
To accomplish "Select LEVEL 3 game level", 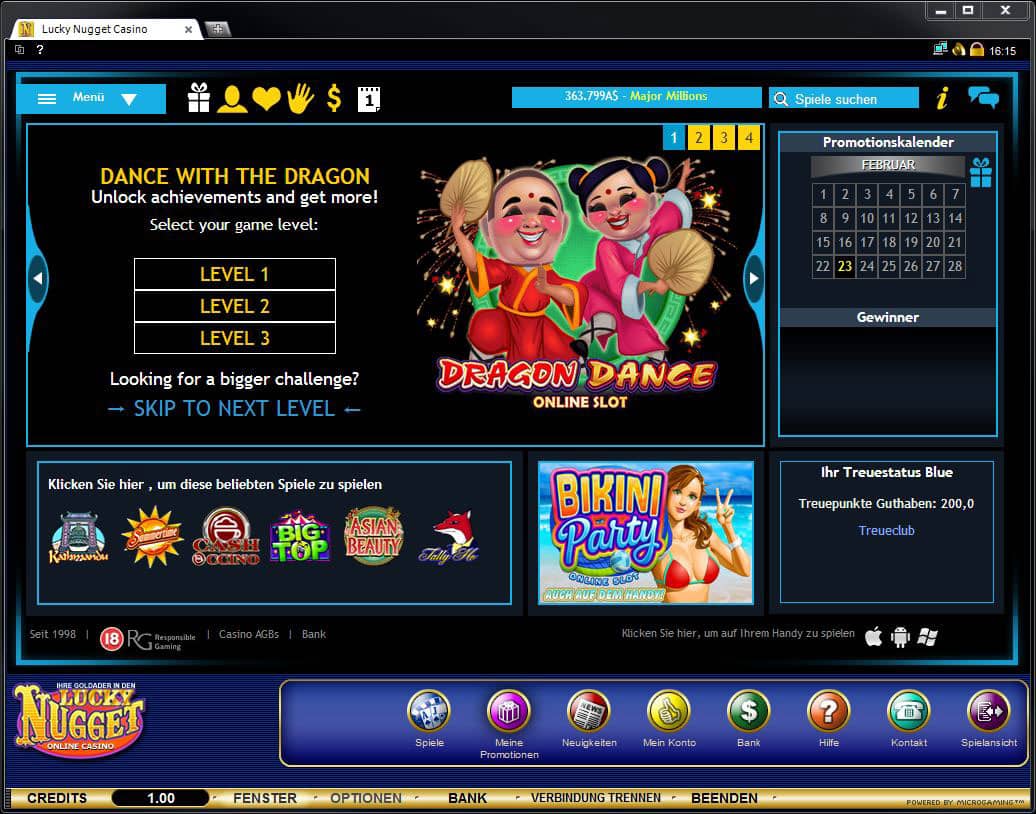I will click(x=235, y=338).
